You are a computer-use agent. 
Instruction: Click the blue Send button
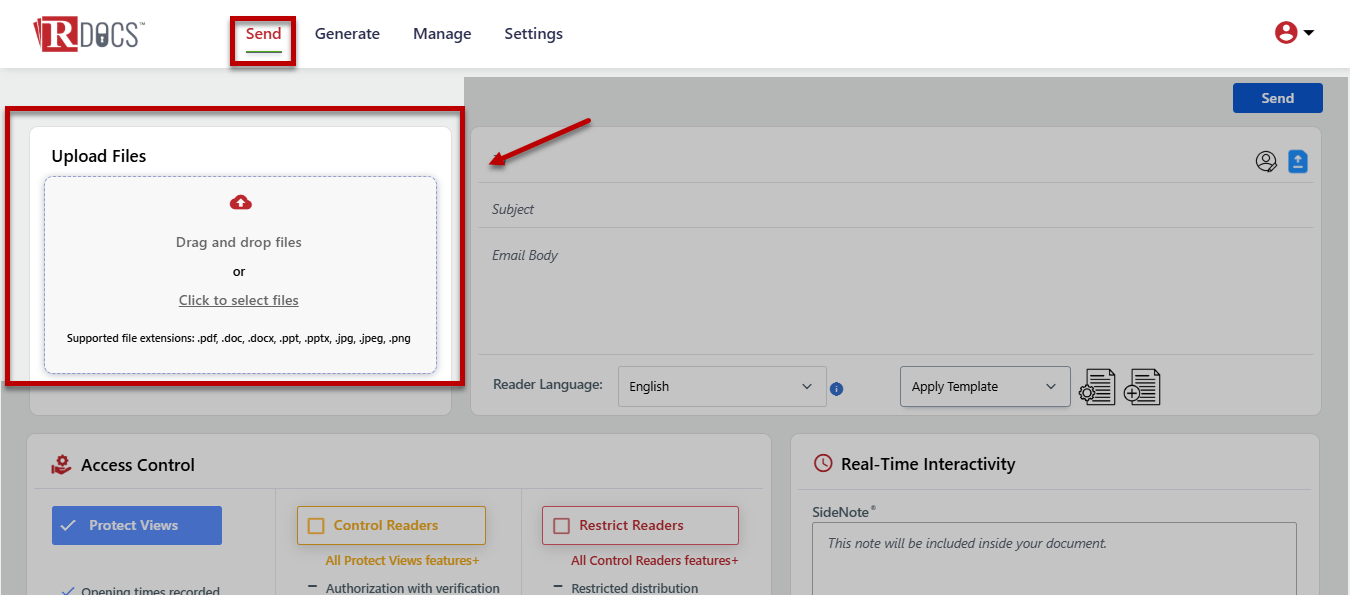pyautogui.click(x=1277, y=98)
